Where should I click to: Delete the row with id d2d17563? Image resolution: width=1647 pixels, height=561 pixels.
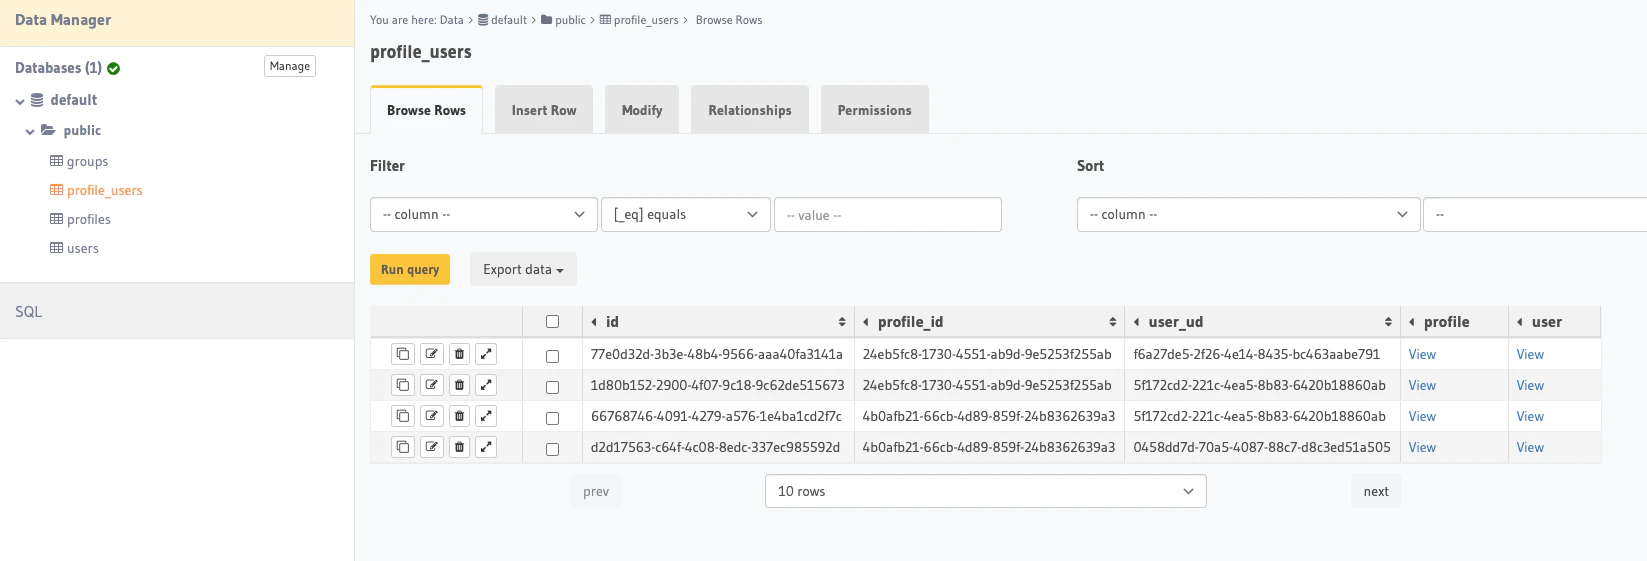click(x=459, y=447)
